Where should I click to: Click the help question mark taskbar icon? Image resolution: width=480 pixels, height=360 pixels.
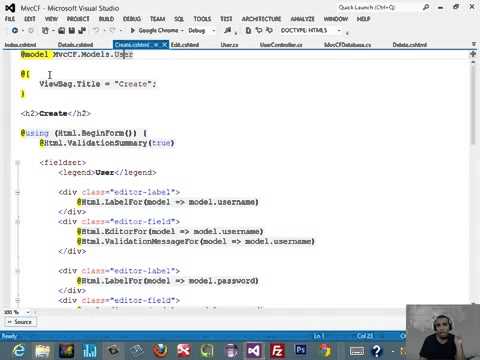(377, 351)
